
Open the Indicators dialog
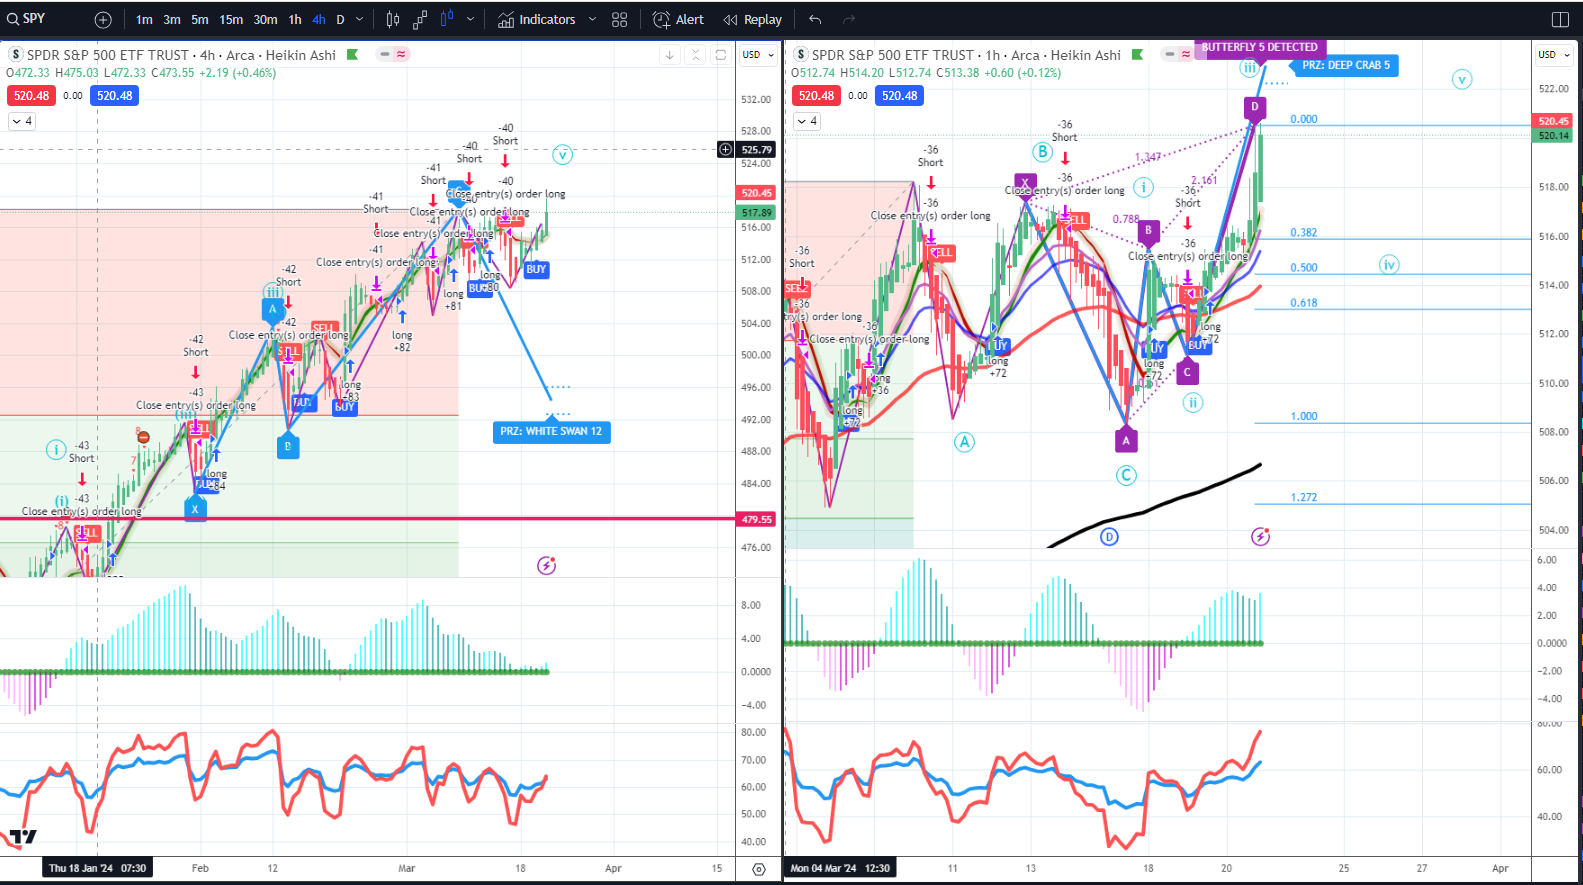[x=537, y=19]
